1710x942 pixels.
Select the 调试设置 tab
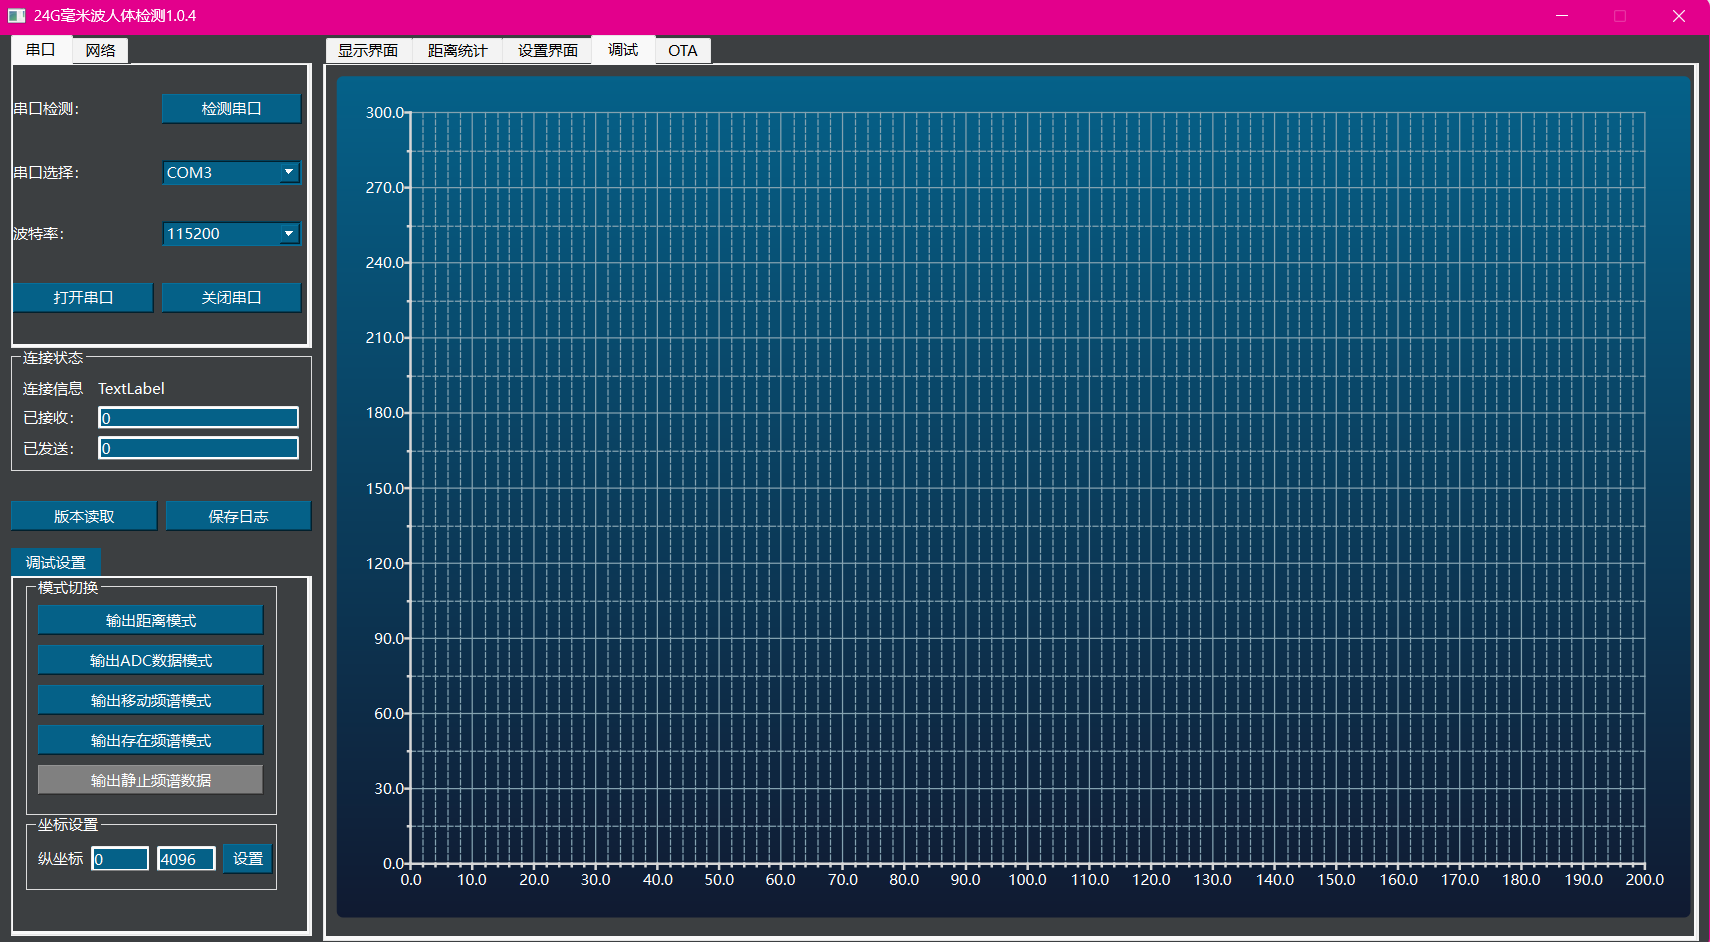click(56, 563)
